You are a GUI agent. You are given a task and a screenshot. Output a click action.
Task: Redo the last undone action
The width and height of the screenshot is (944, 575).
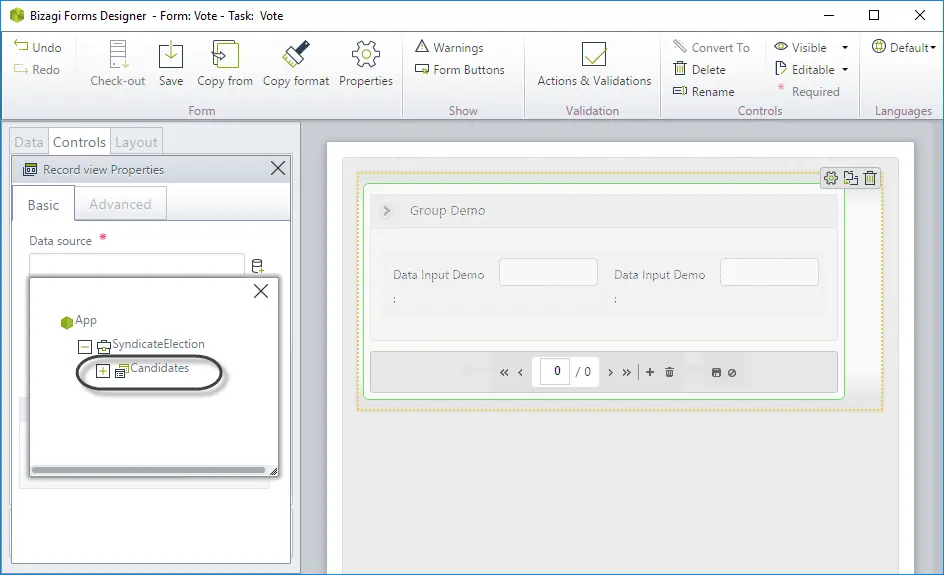pyautogui.click(x=37, y=69)
